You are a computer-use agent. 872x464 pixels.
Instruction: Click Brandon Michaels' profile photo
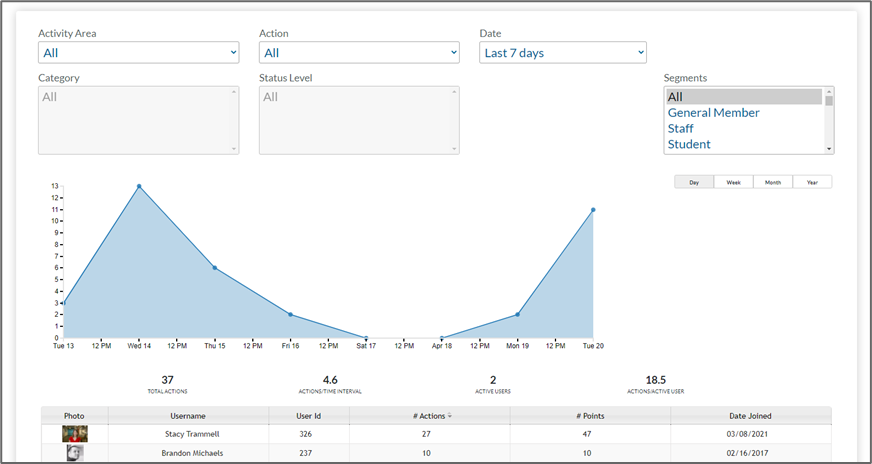click(75, 452)
